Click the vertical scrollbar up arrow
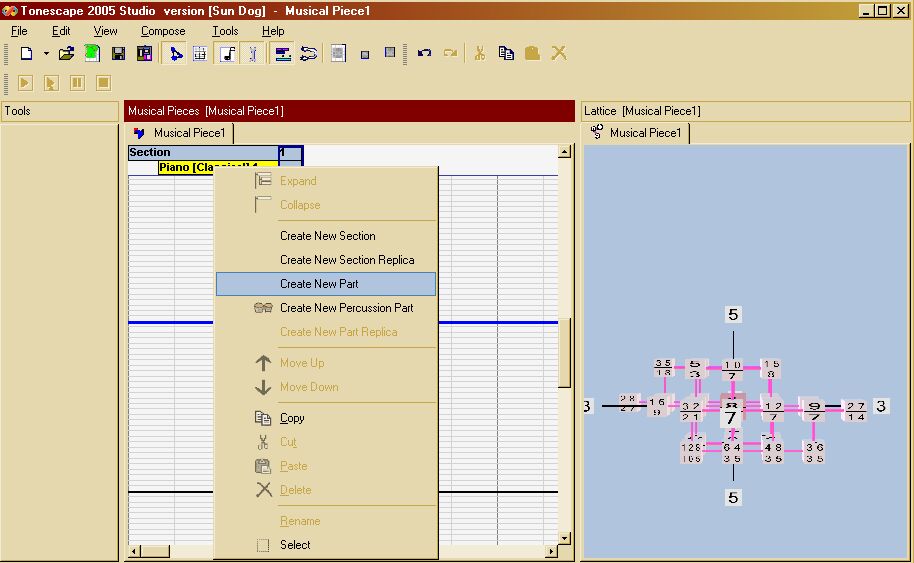This screenshot has height=563, width=914. click(x=564, y=152)
